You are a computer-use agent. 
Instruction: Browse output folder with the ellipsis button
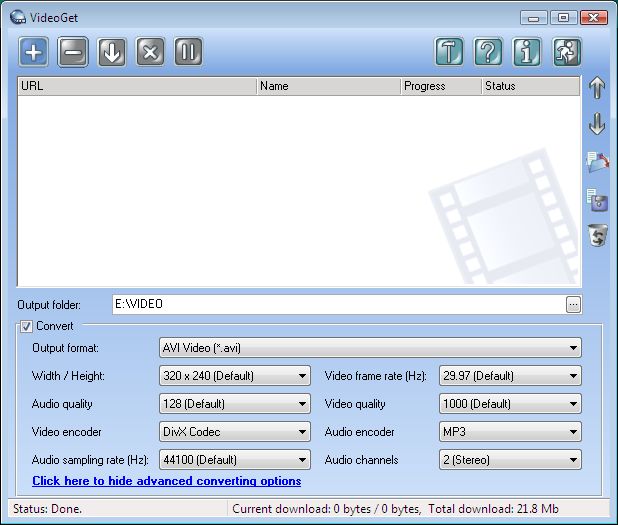[573, 305]
